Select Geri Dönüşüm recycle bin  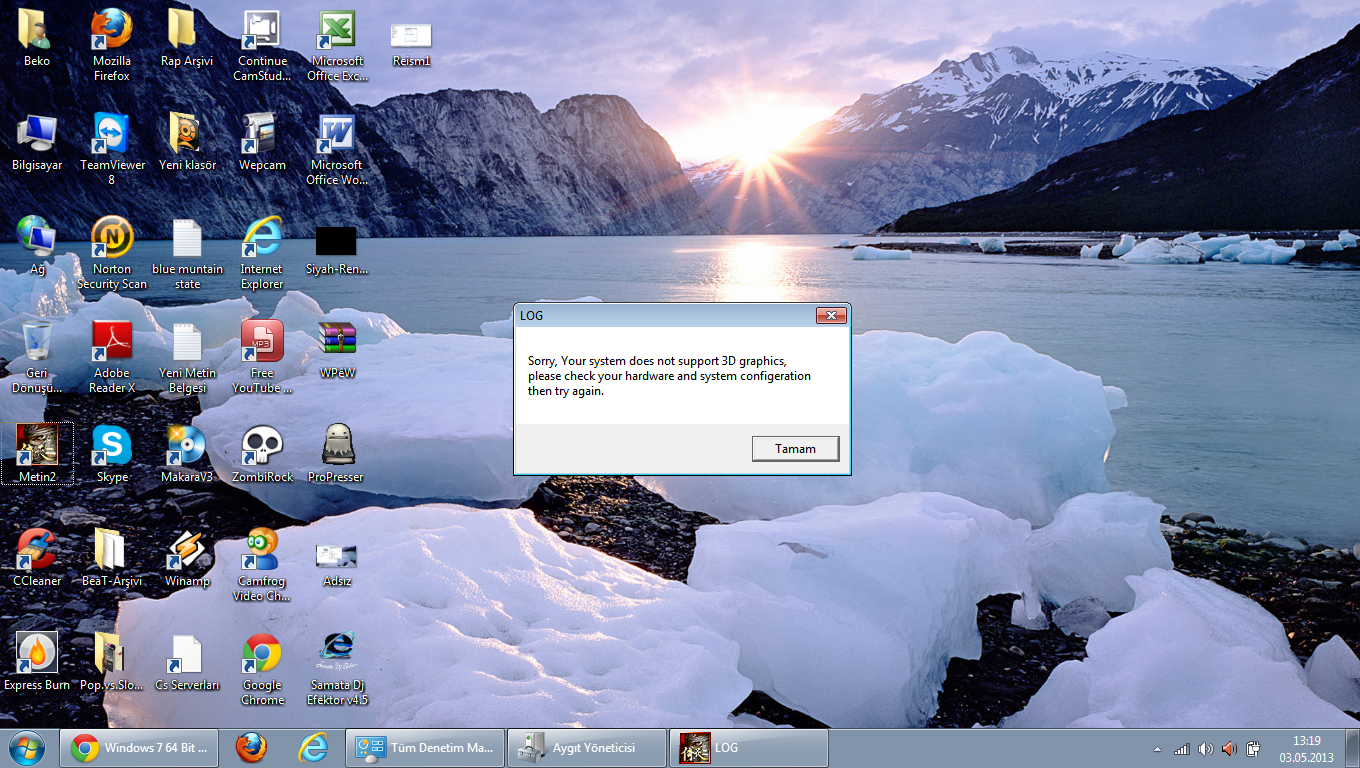click(37, 357)
